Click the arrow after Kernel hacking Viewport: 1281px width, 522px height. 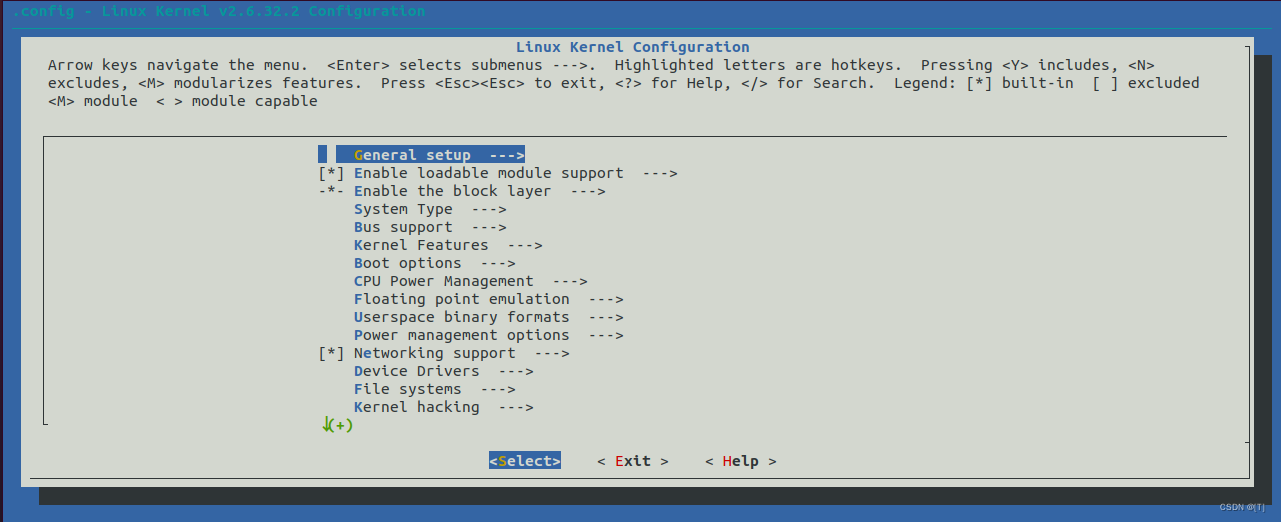(x=516, y=407)
